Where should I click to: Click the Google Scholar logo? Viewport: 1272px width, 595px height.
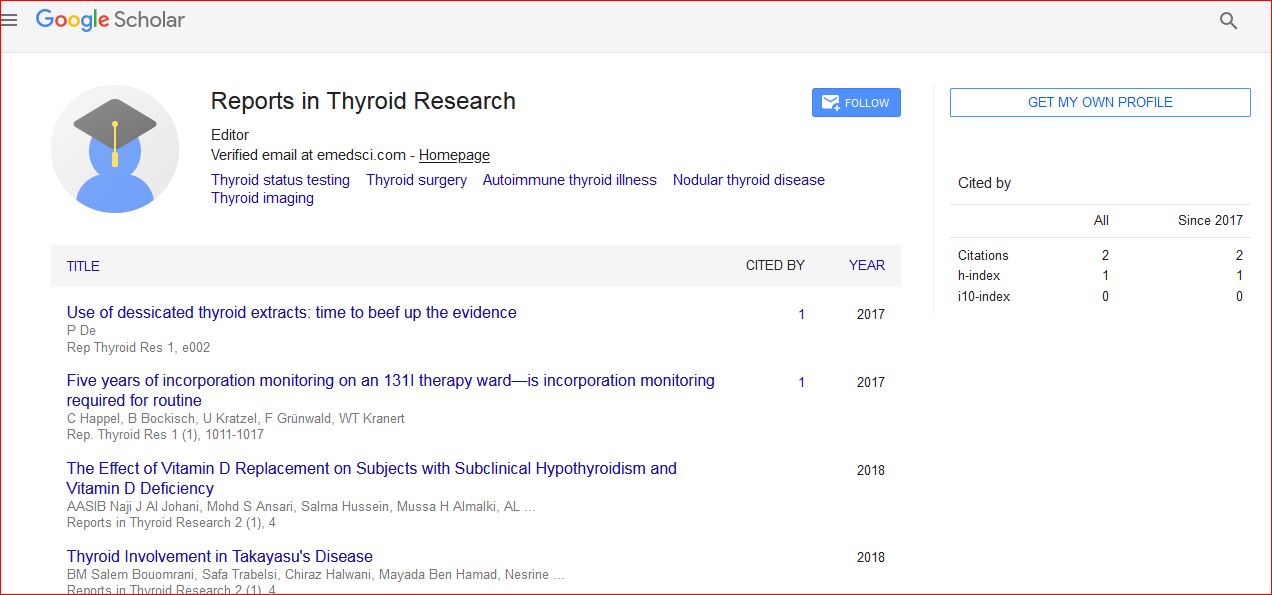pyautogui.click(x=110, y=20)
